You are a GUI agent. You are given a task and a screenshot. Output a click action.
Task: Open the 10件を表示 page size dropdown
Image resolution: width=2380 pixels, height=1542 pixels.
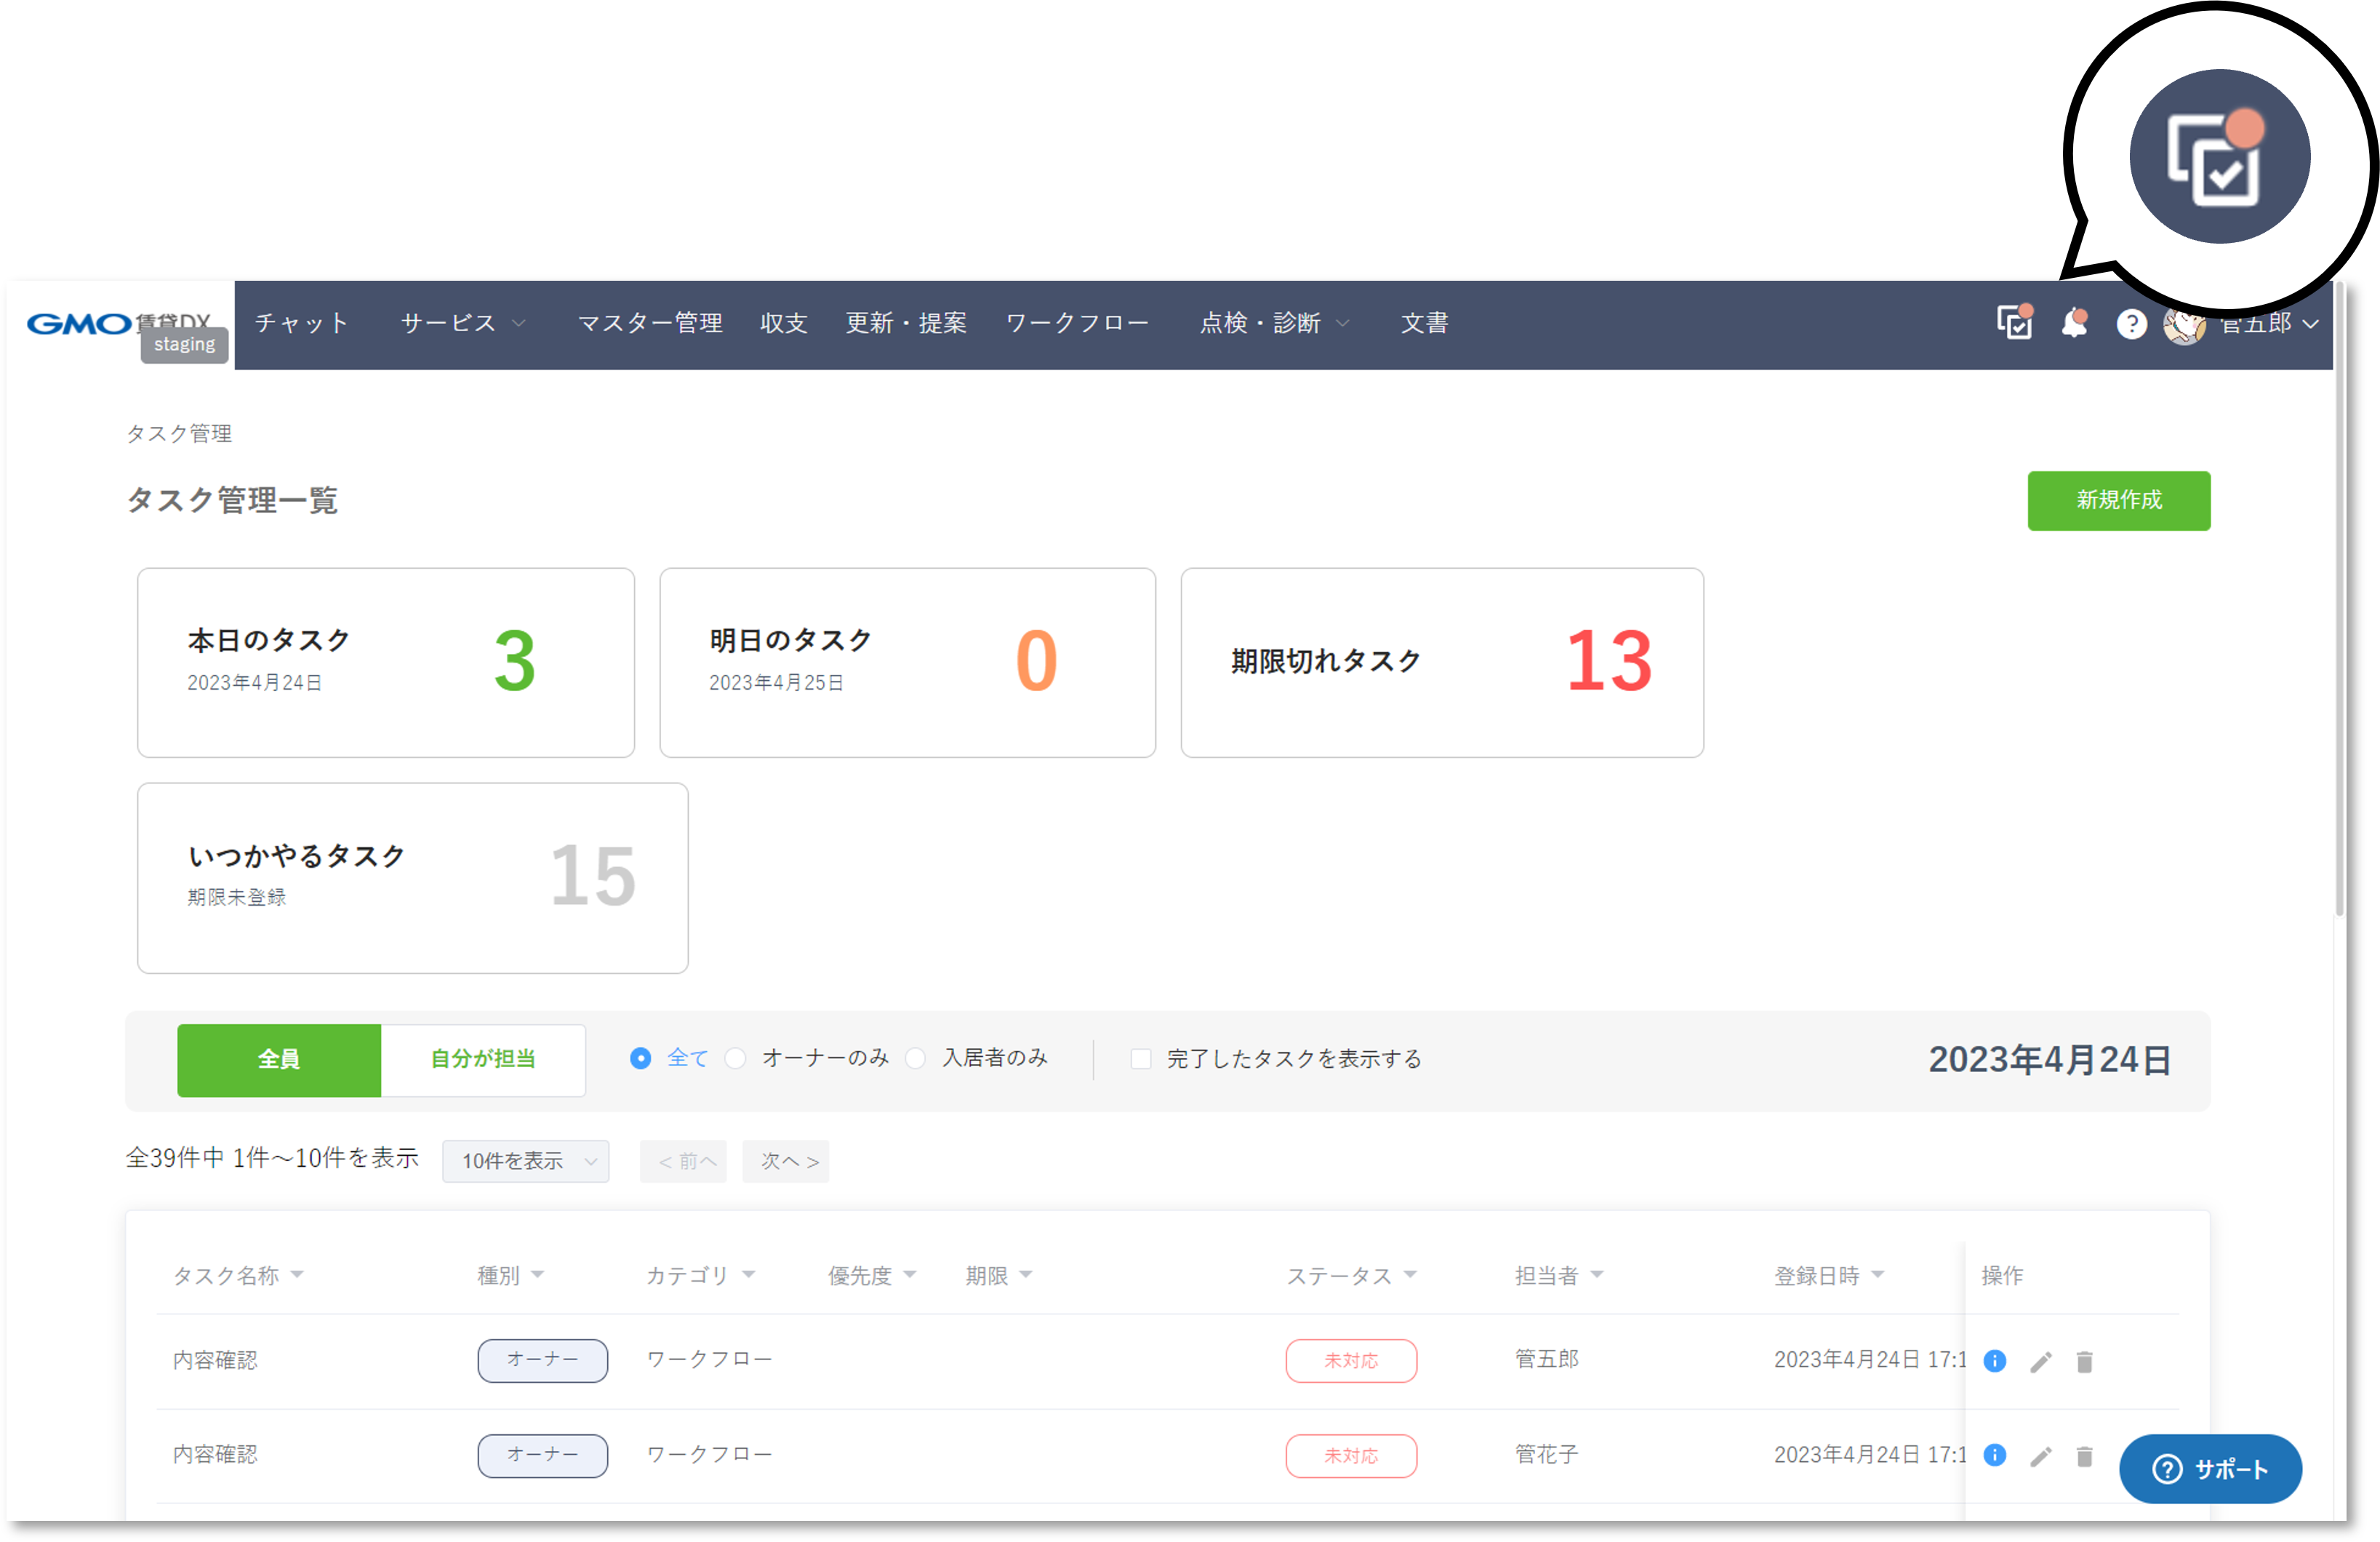tap(526, 1160)
